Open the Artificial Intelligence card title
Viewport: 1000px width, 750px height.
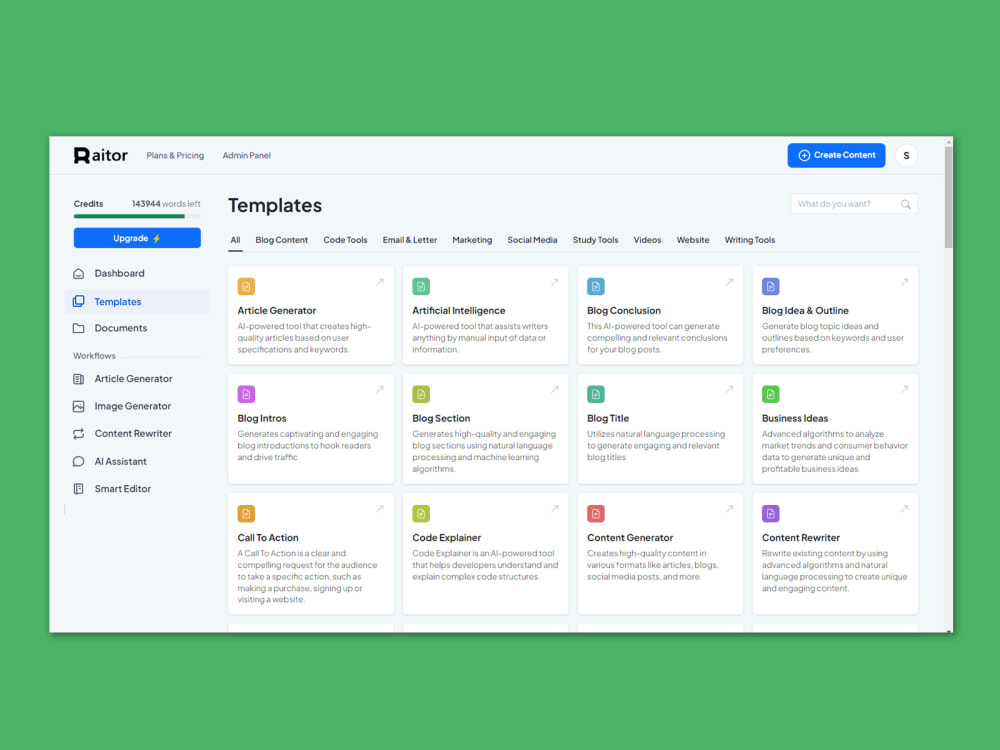[459, 311]
